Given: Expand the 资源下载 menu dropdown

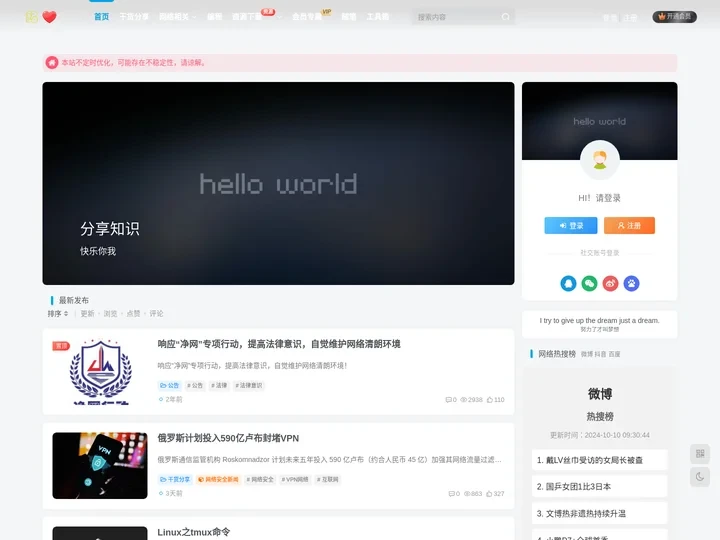Looking at the screenshot, I should [257, 17].
